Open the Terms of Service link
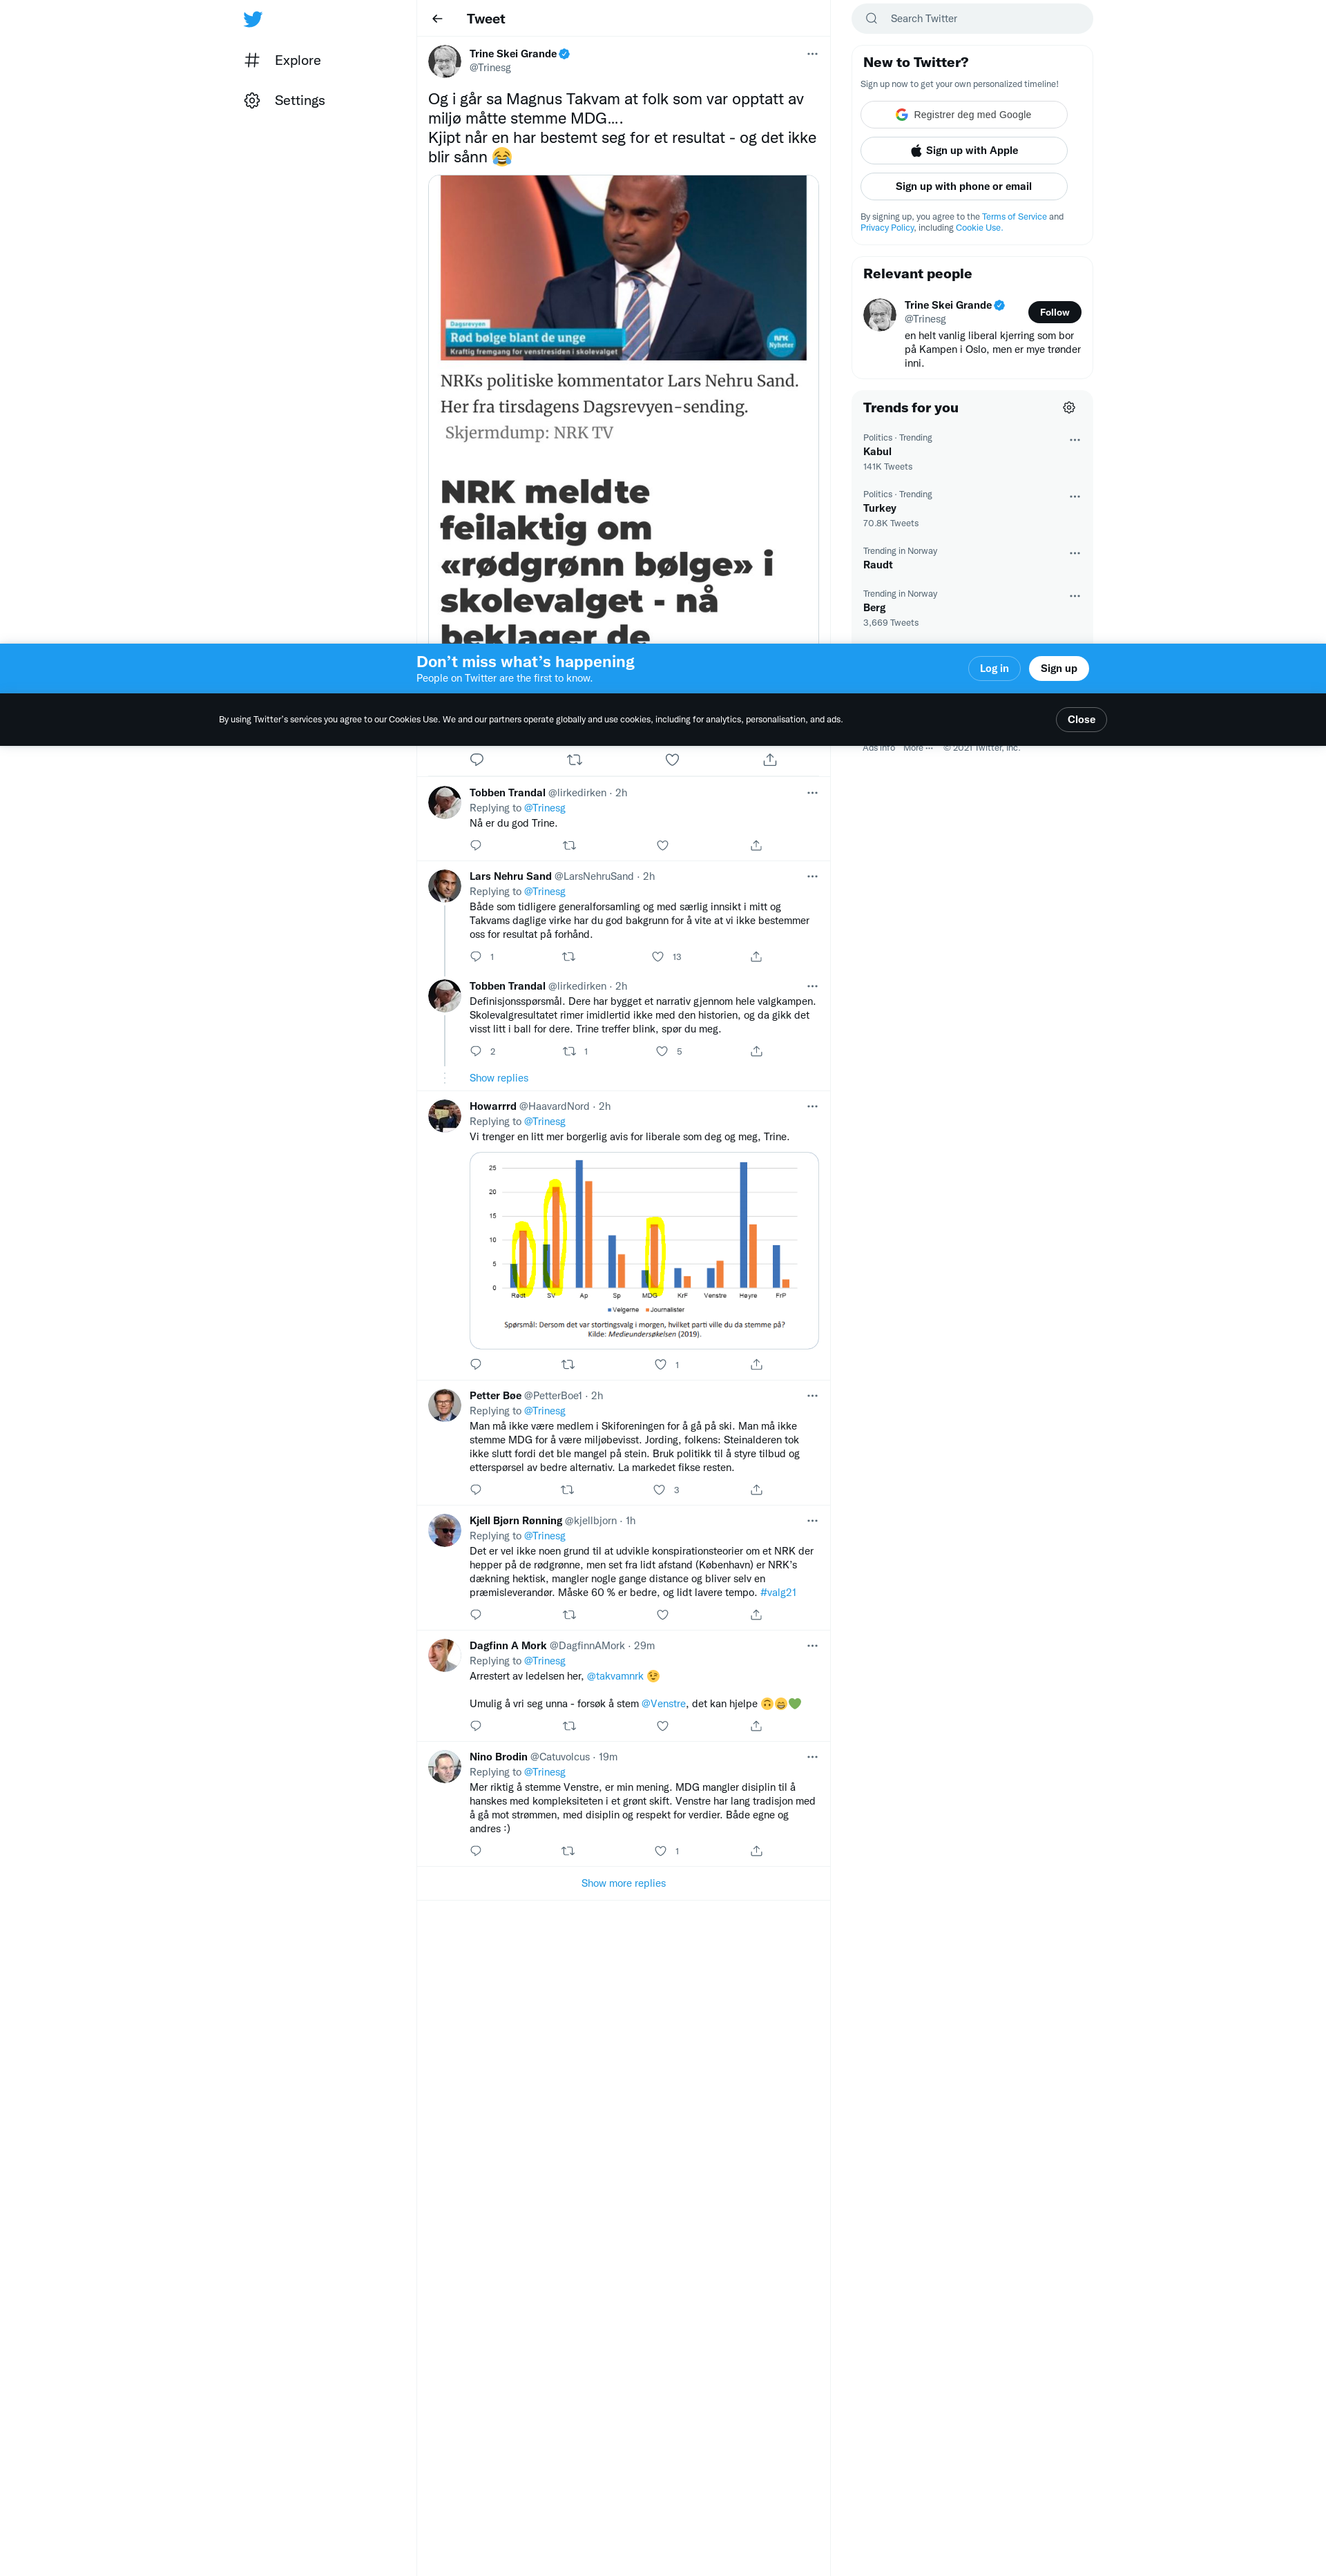Image resolution: width=1326 pixels, height=2576 pixels. click(1014, 217)
